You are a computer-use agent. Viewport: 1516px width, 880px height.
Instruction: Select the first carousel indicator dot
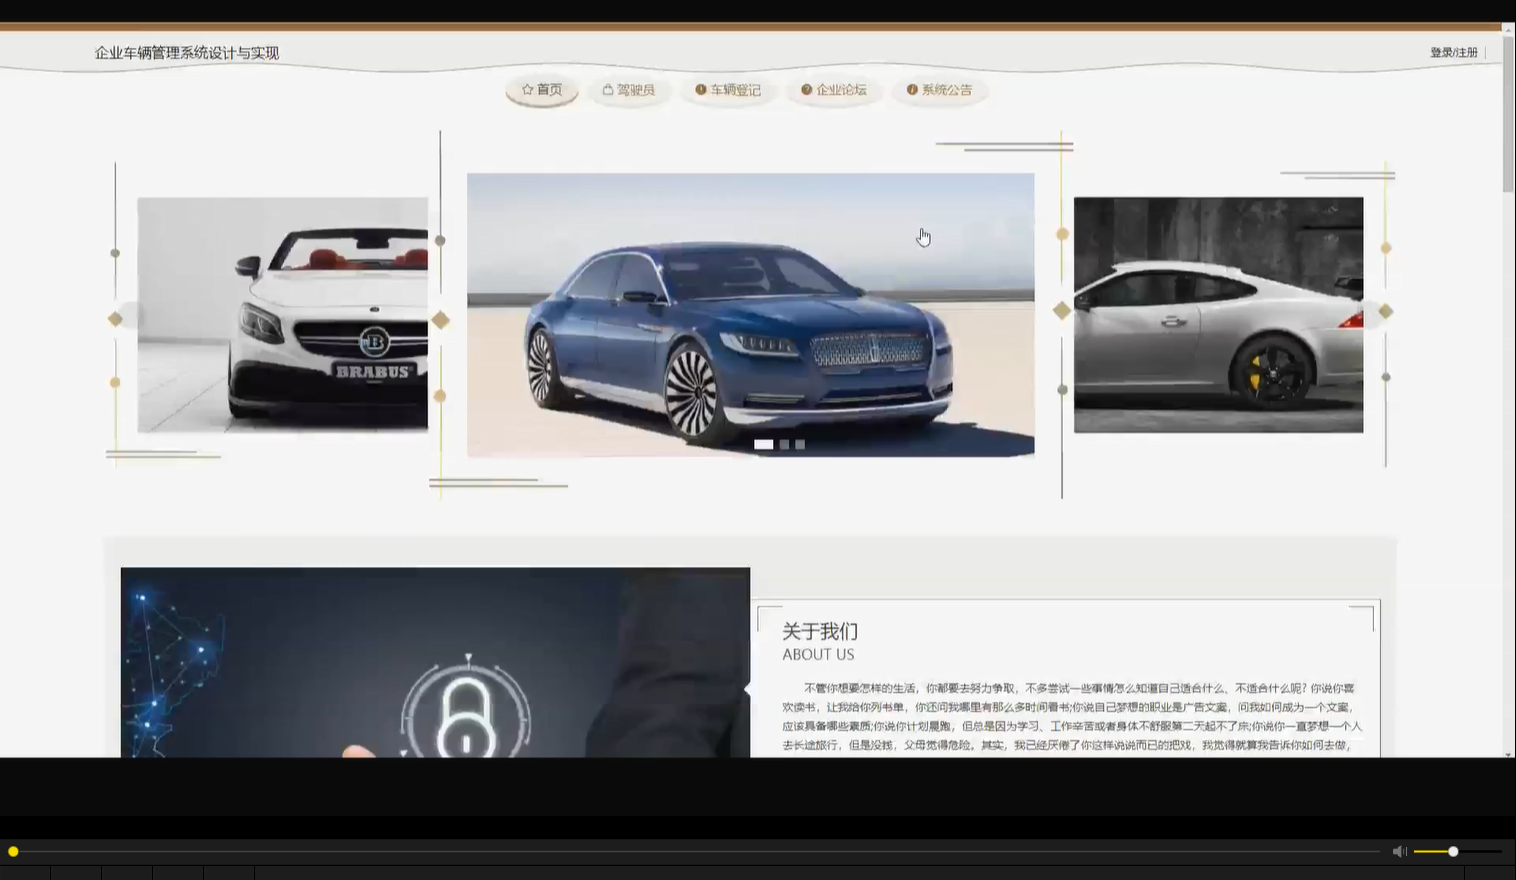pos(765,444)
